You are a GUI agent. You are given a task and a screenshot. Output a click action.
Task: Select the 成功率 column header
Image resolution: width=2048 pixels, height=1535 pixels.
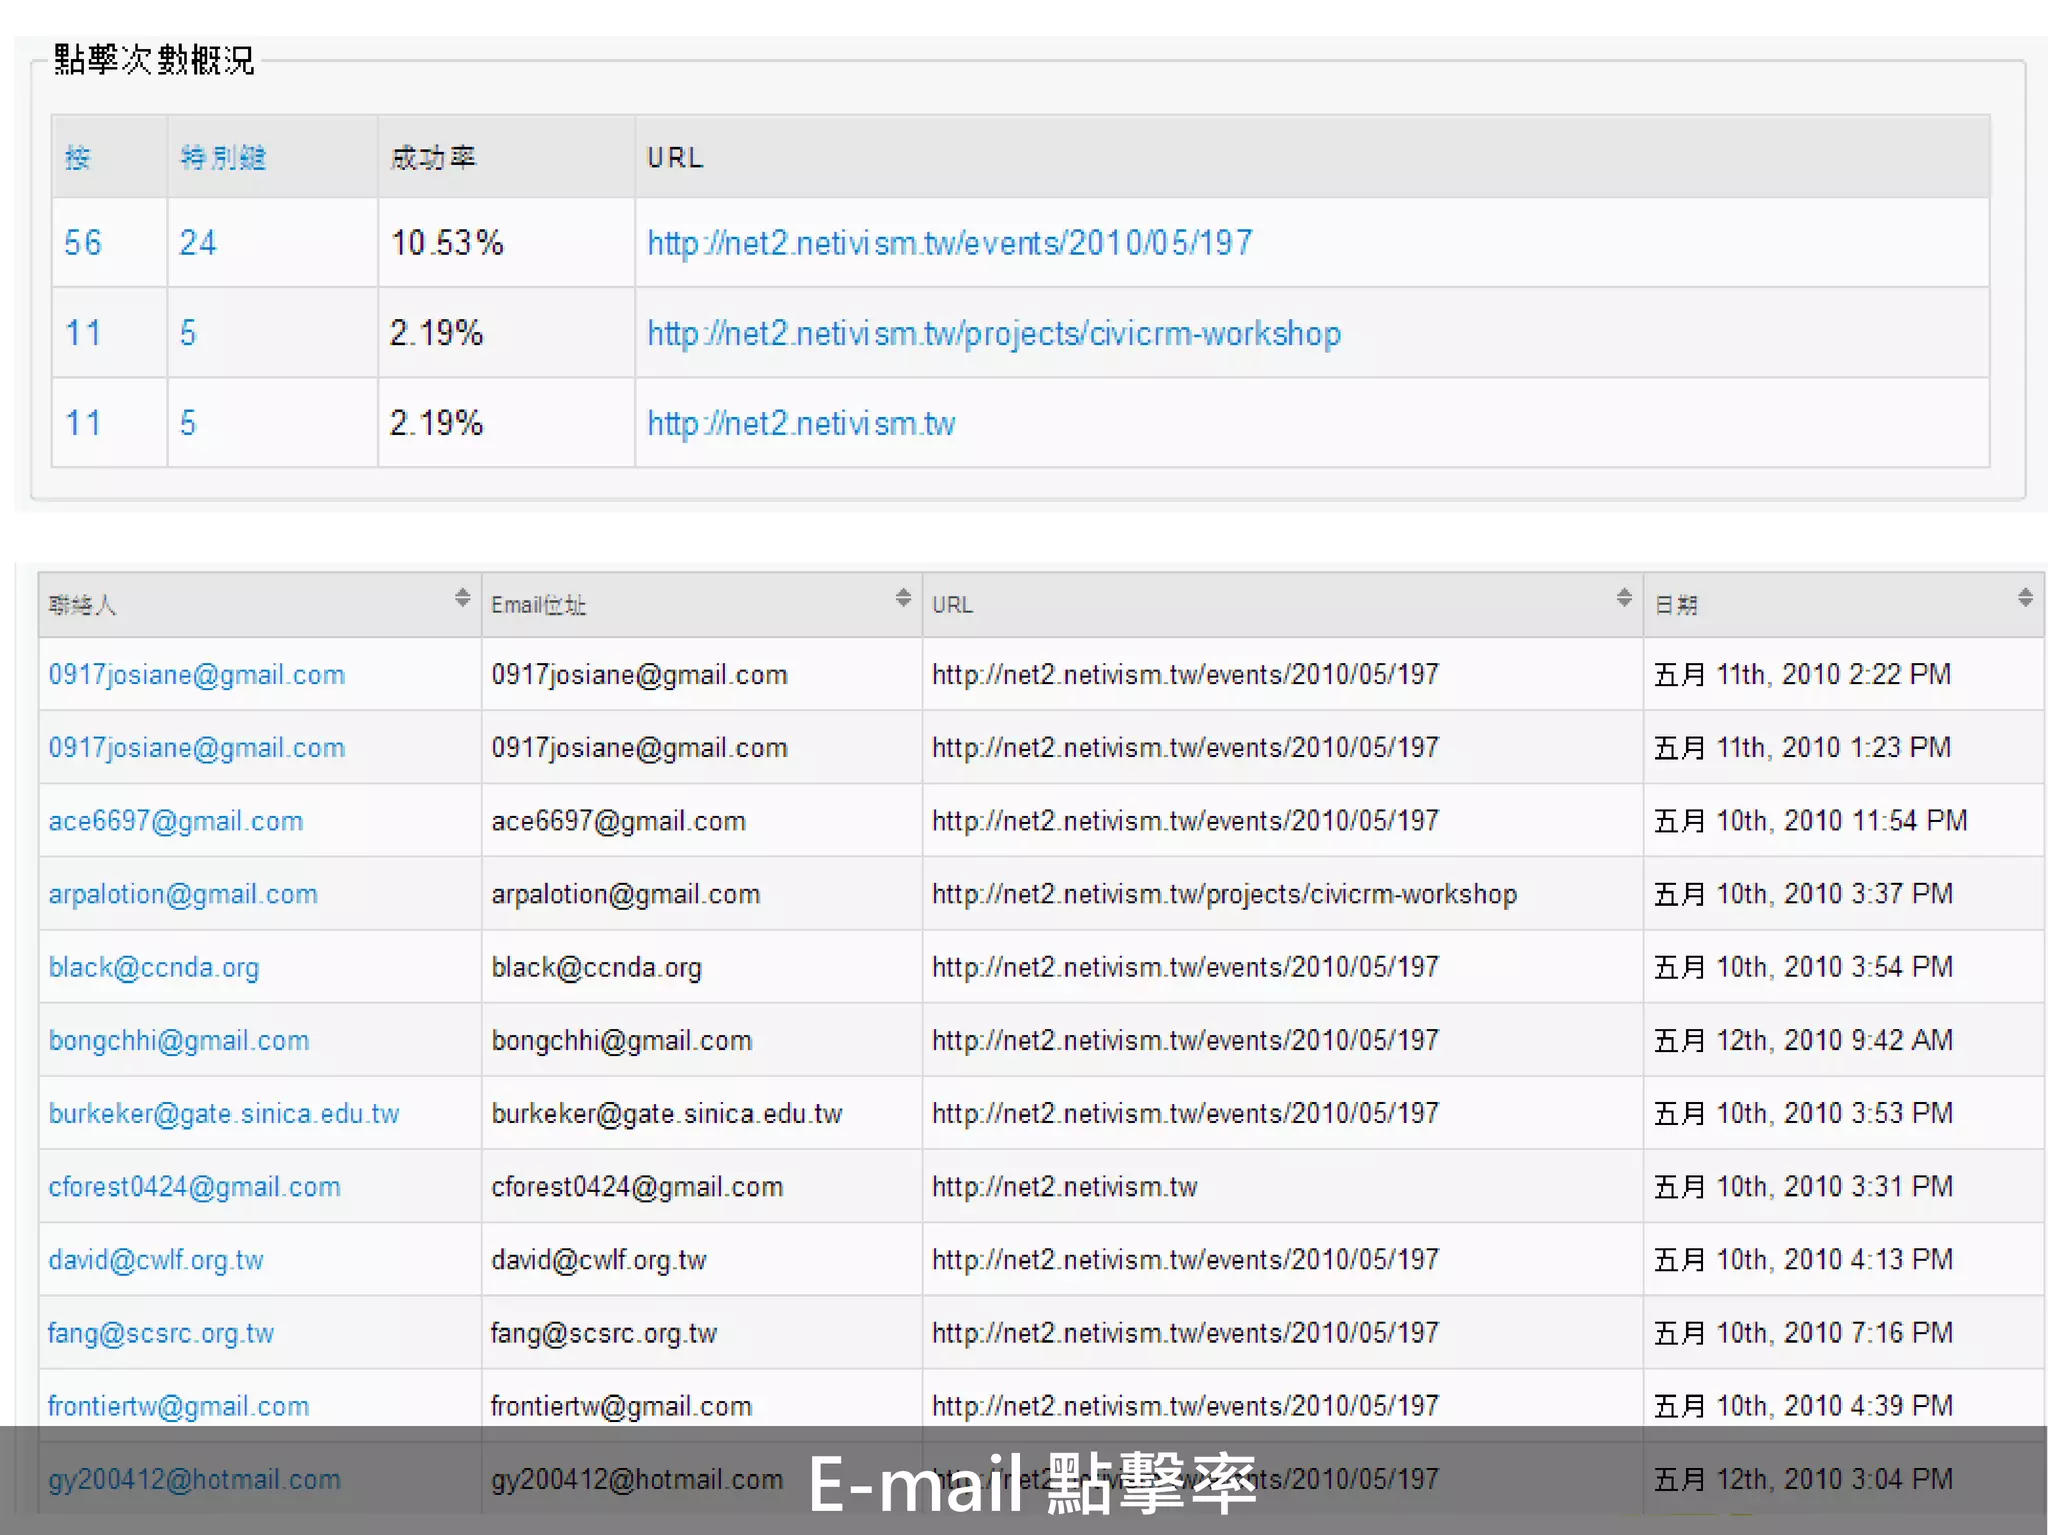click(x=433, y=158)
